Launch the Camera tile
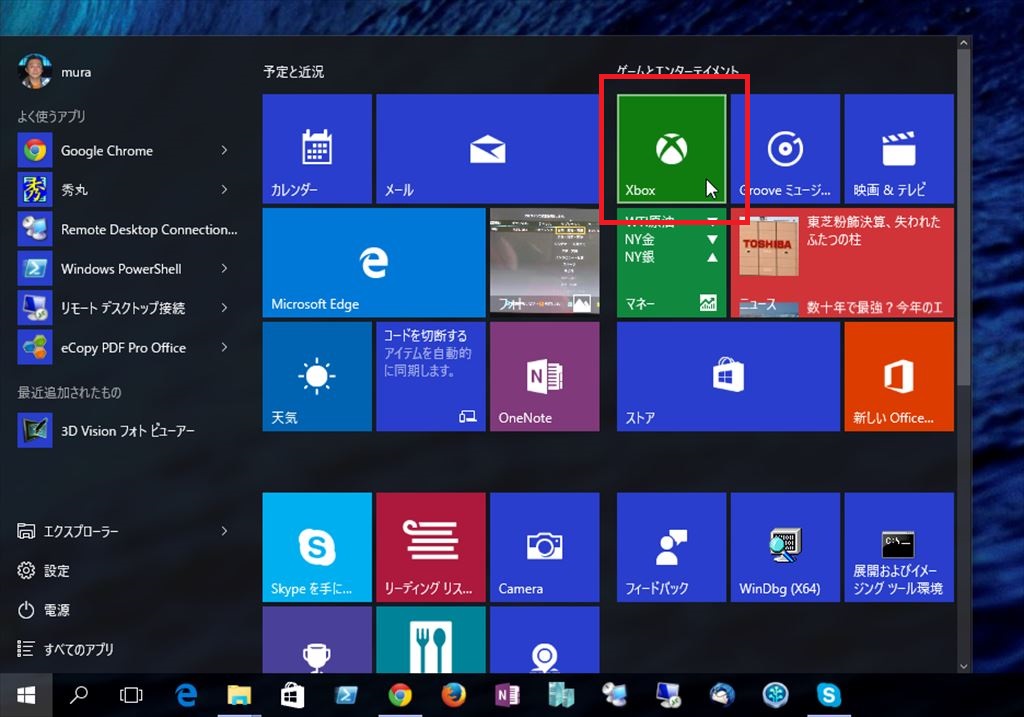 (x=544, y=547)
